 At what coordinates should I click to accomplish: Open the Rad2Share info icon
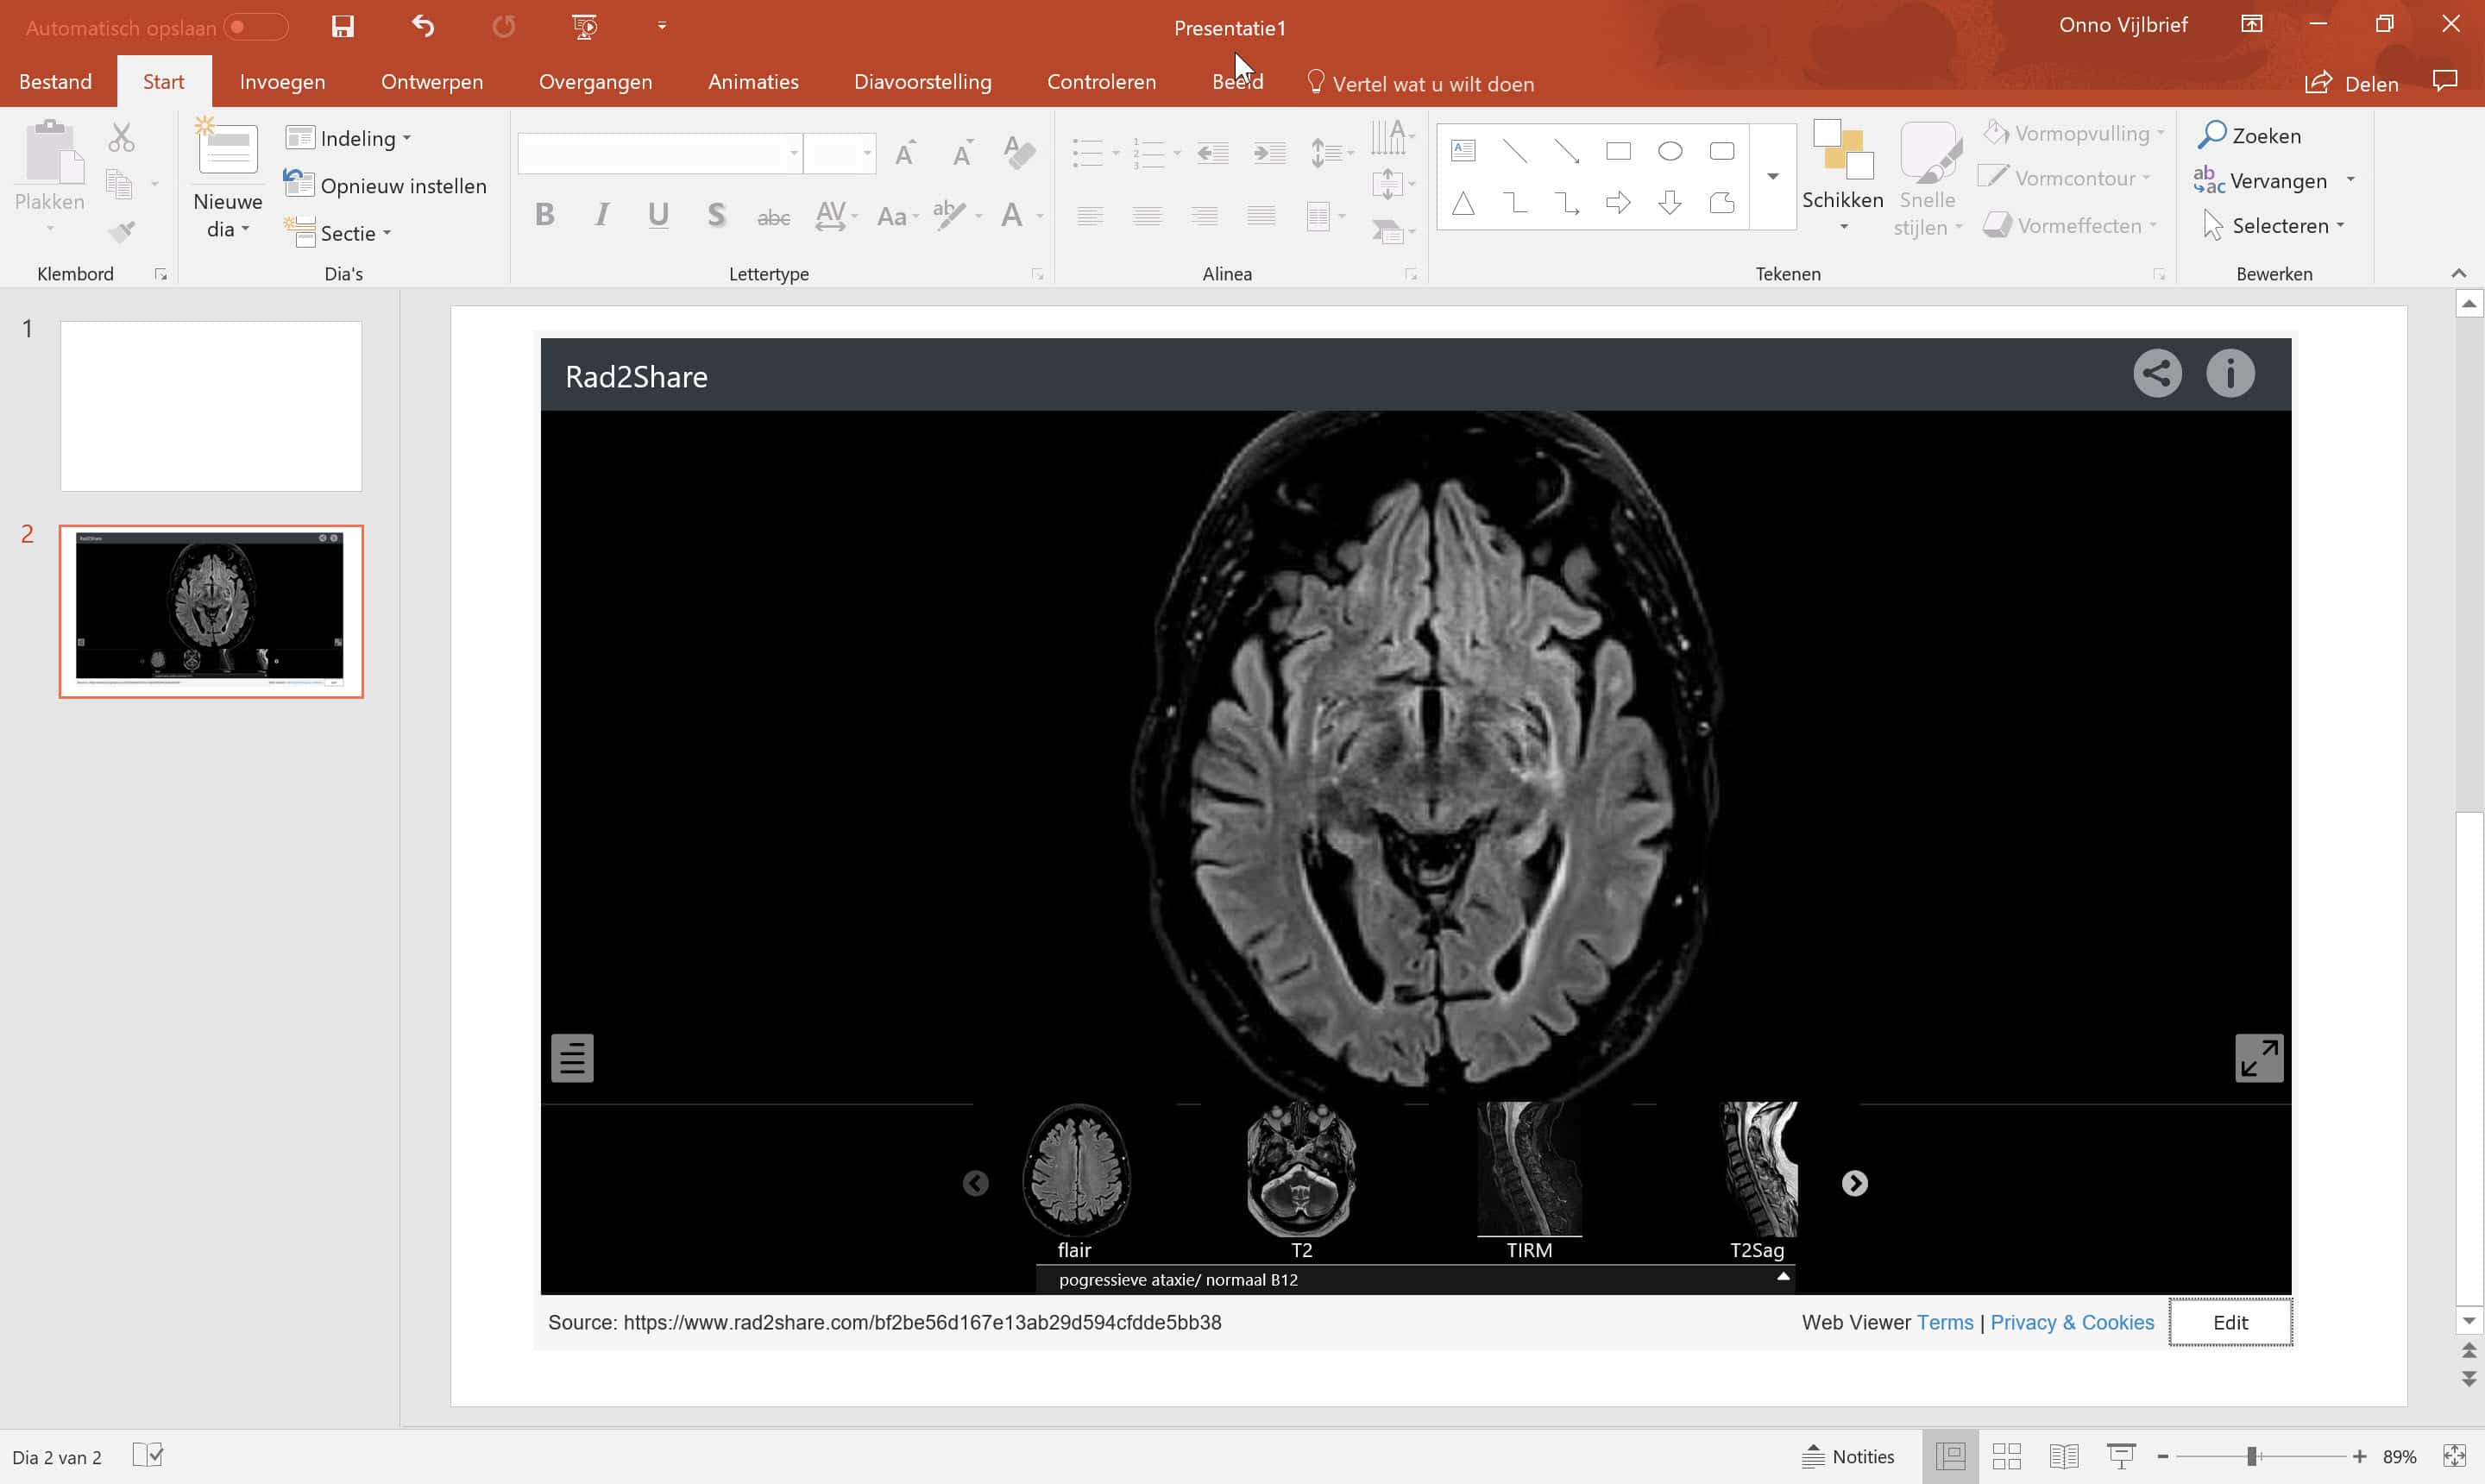2230,374
